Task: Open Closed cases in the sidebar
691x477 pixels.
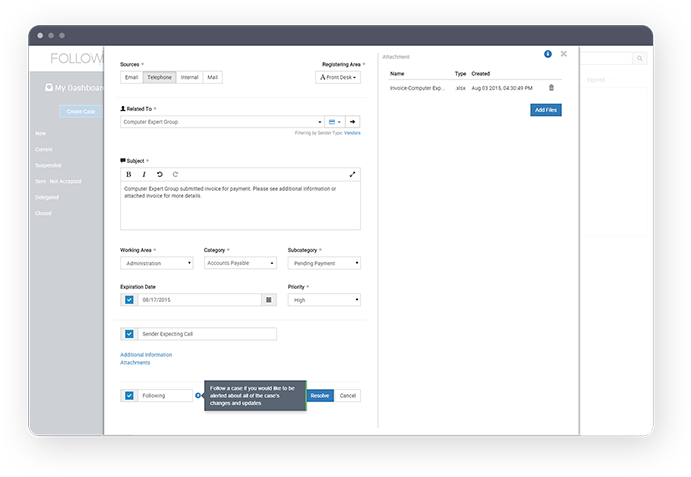Action: 43,213
